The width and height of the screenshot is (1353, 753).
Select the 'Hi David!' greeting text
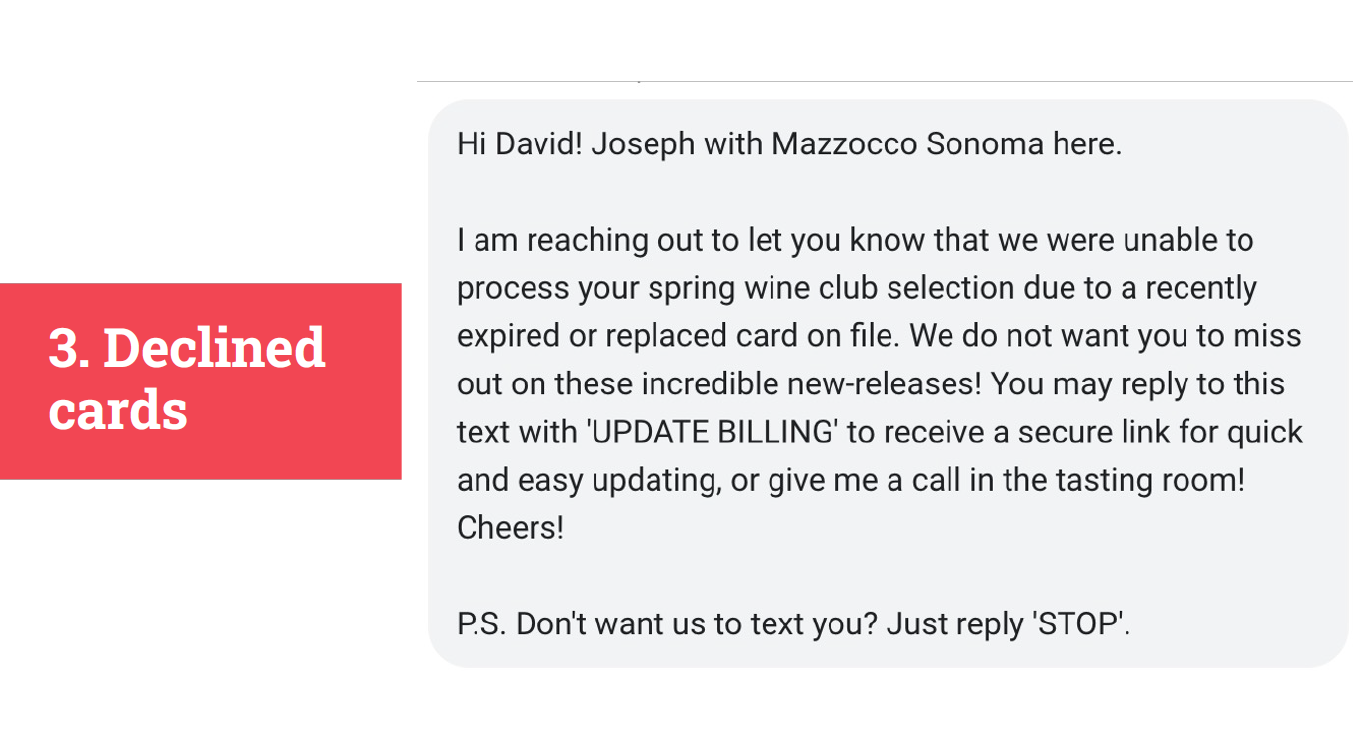519,144
